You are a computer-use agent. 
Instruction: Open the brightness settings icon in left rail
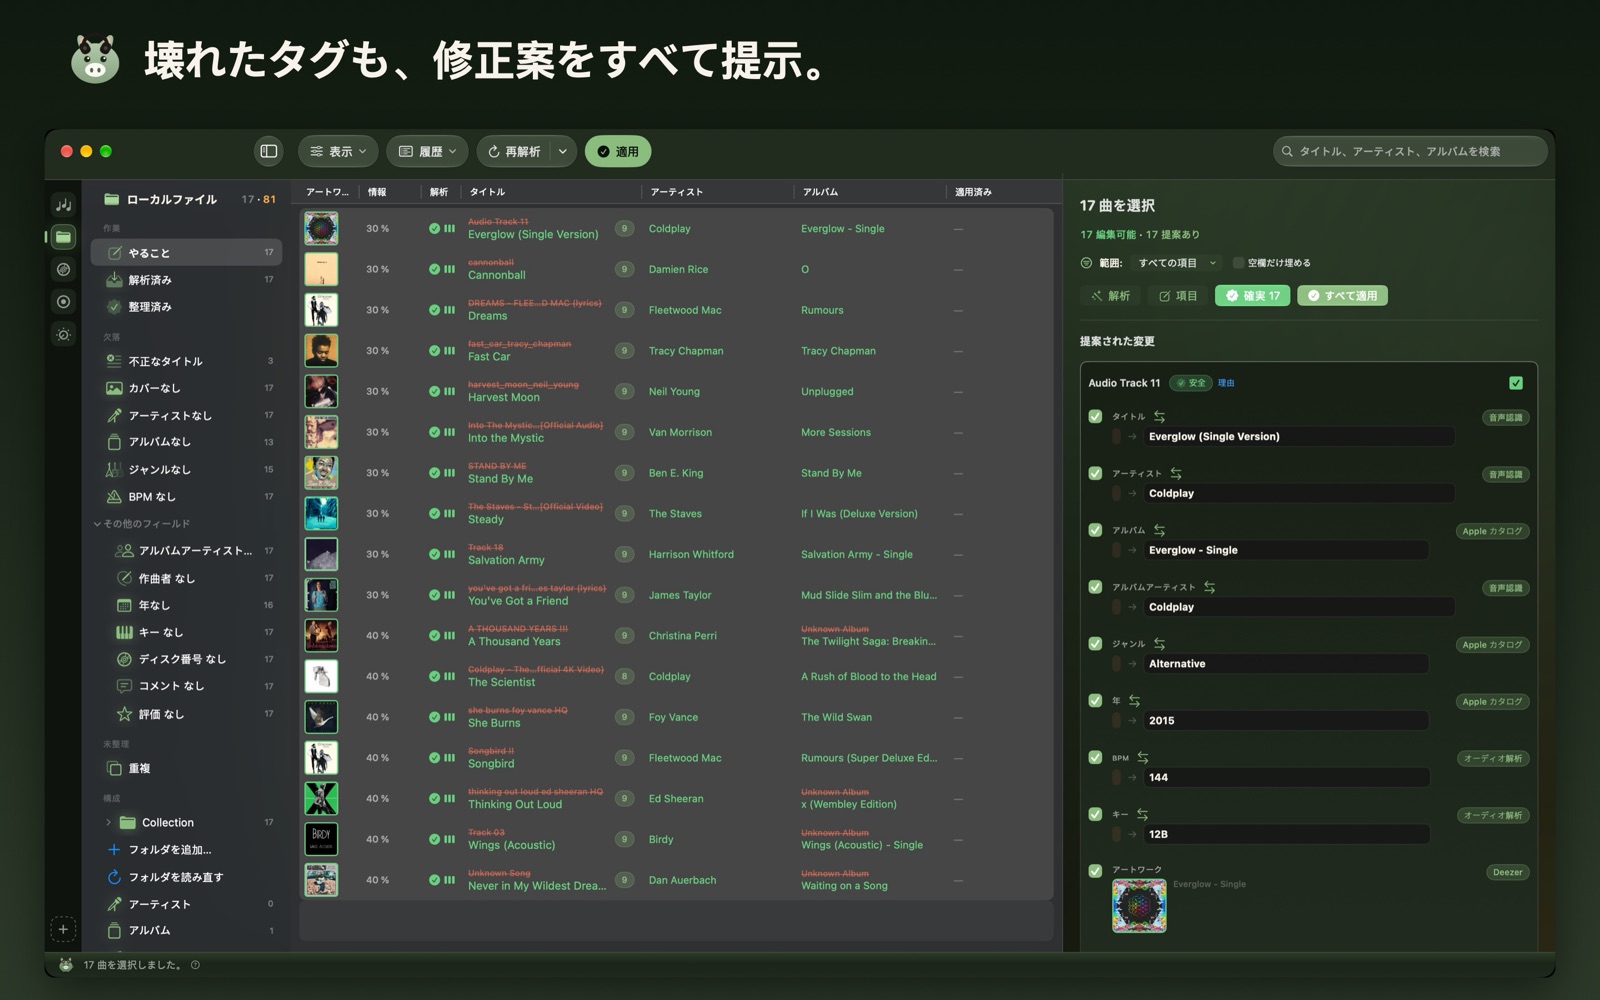coord(63,334)
